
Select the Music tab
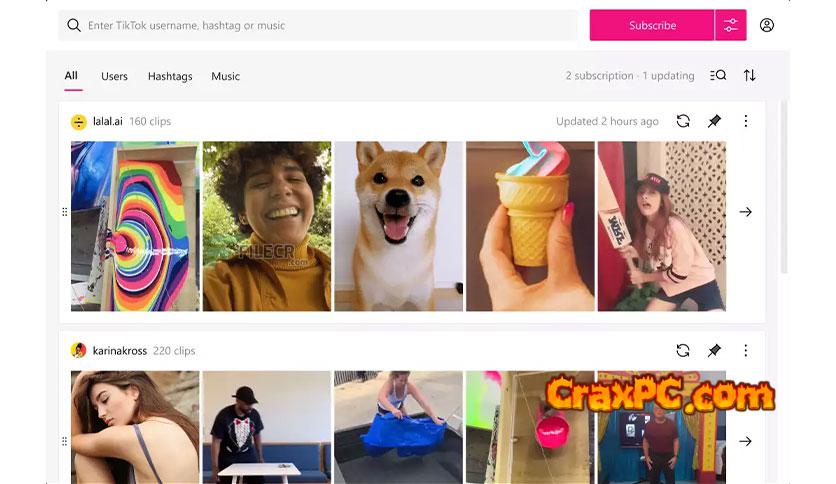pos(226,76)
